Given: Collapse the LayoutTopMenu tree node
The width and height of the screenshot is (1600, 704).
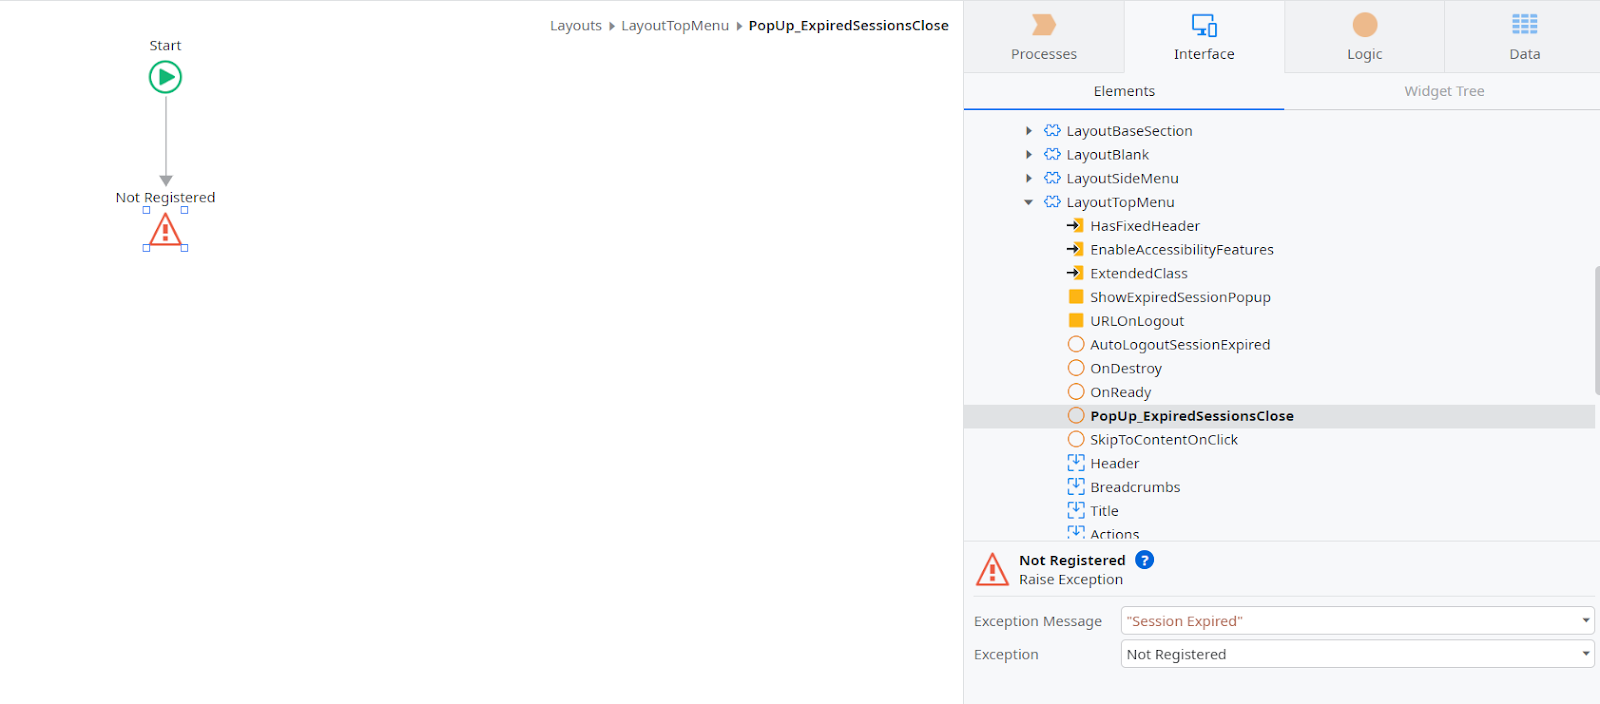Looking at the screenshot, I should click(1029, 202).
